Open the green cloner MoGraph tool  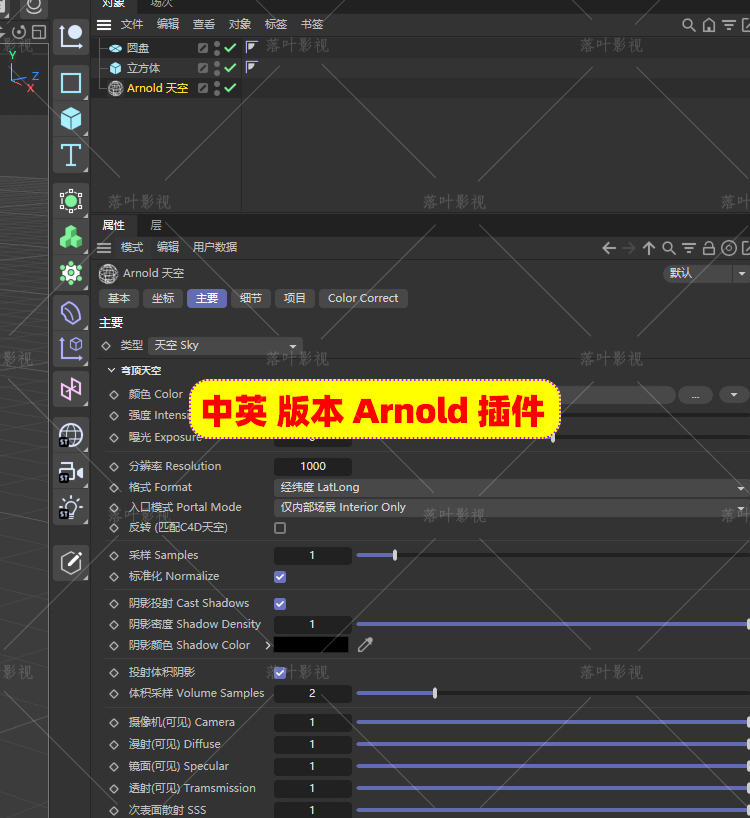(71, 236)
